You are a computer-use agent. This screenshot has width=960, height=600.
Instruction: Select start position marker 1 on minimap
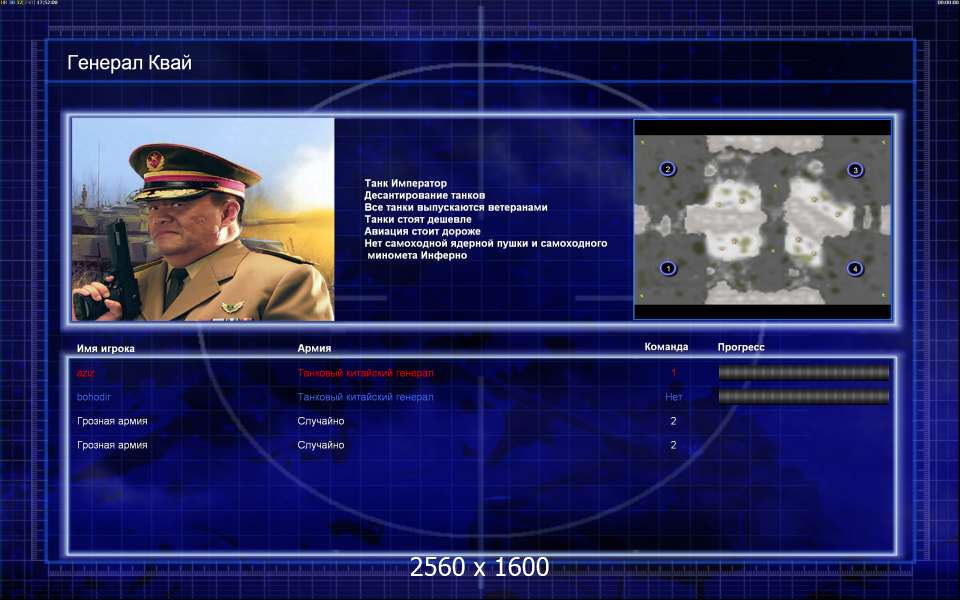point(668,268)
